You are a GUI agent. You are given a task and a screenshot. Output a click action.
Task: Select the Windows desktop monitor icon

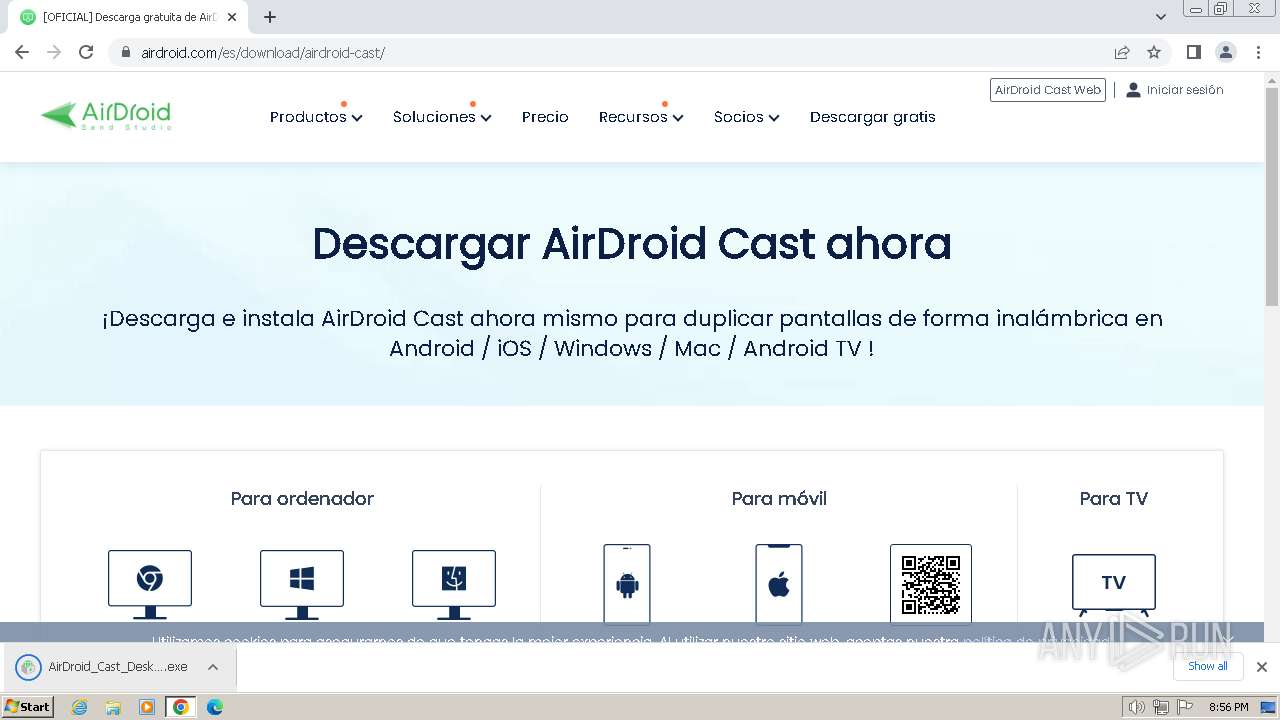point(302,584)
